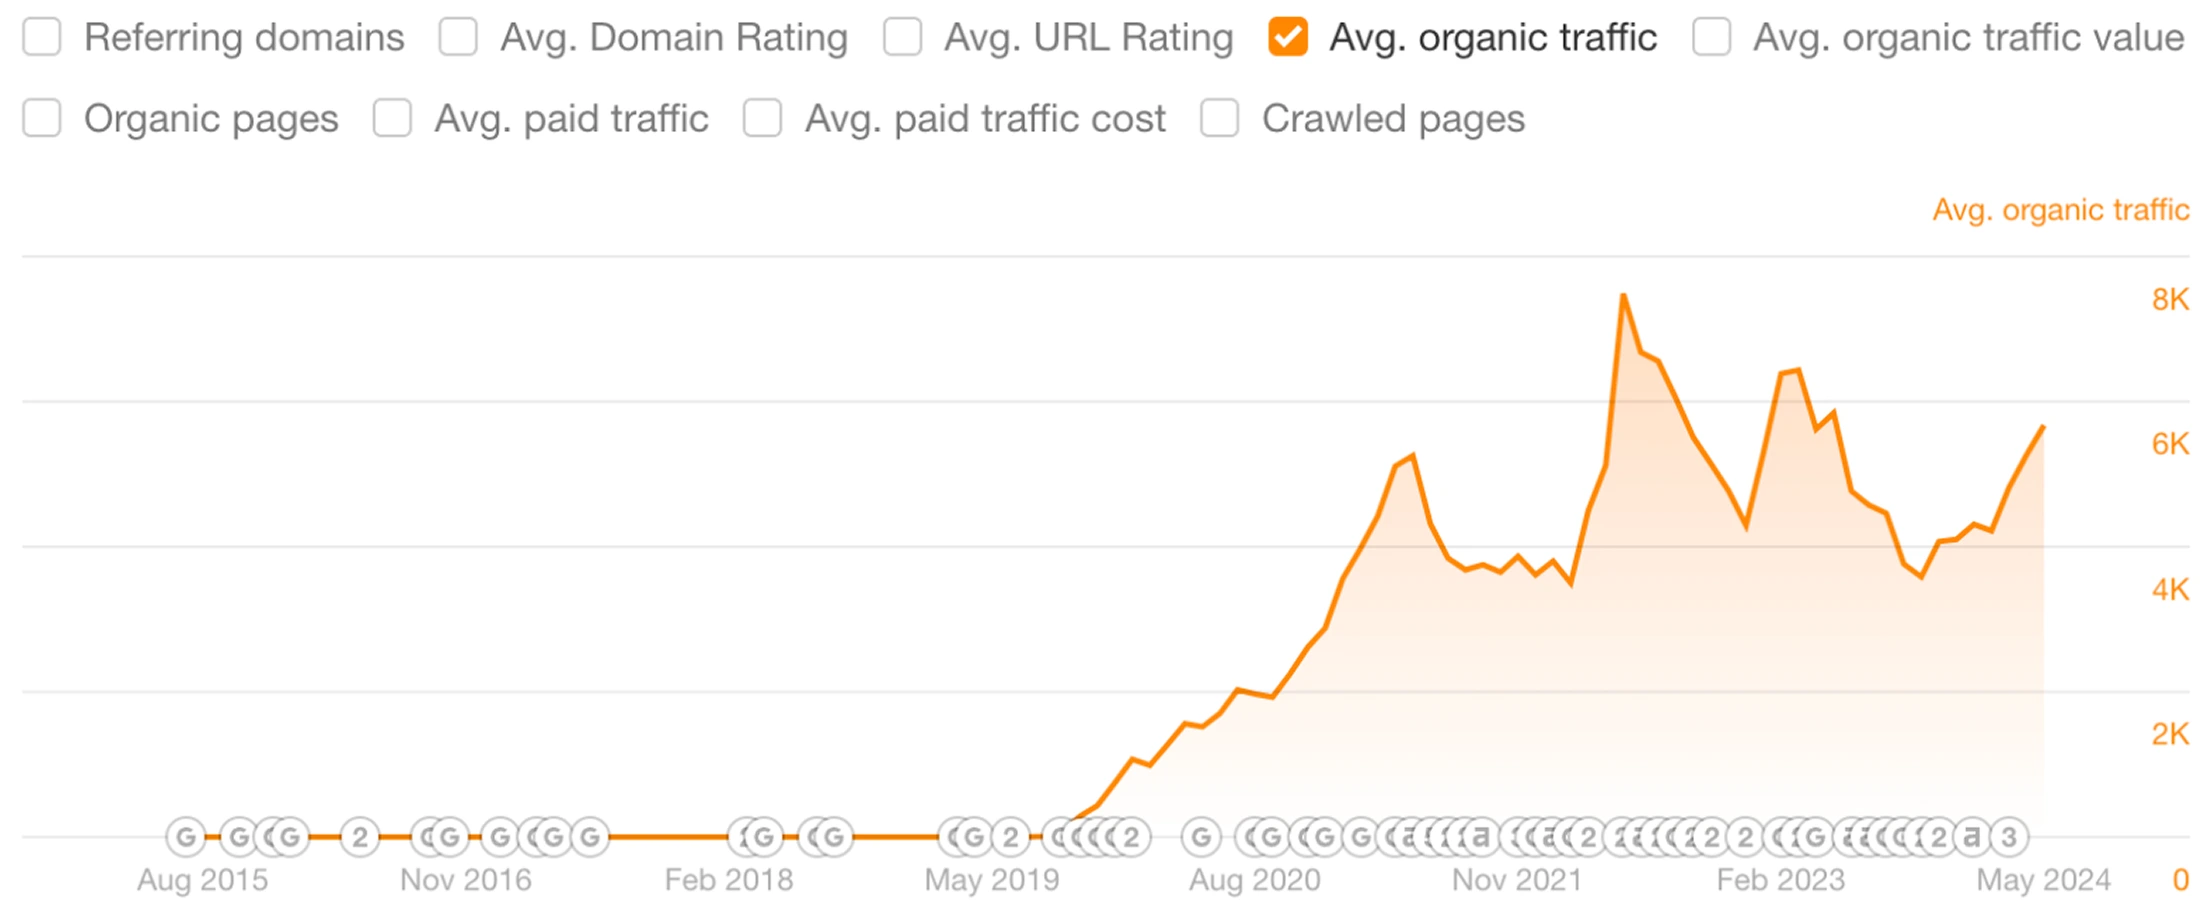Click the lone Google marker left of Aug 2020
This screenshot has width=2208, height=915.
[1202, 837]
